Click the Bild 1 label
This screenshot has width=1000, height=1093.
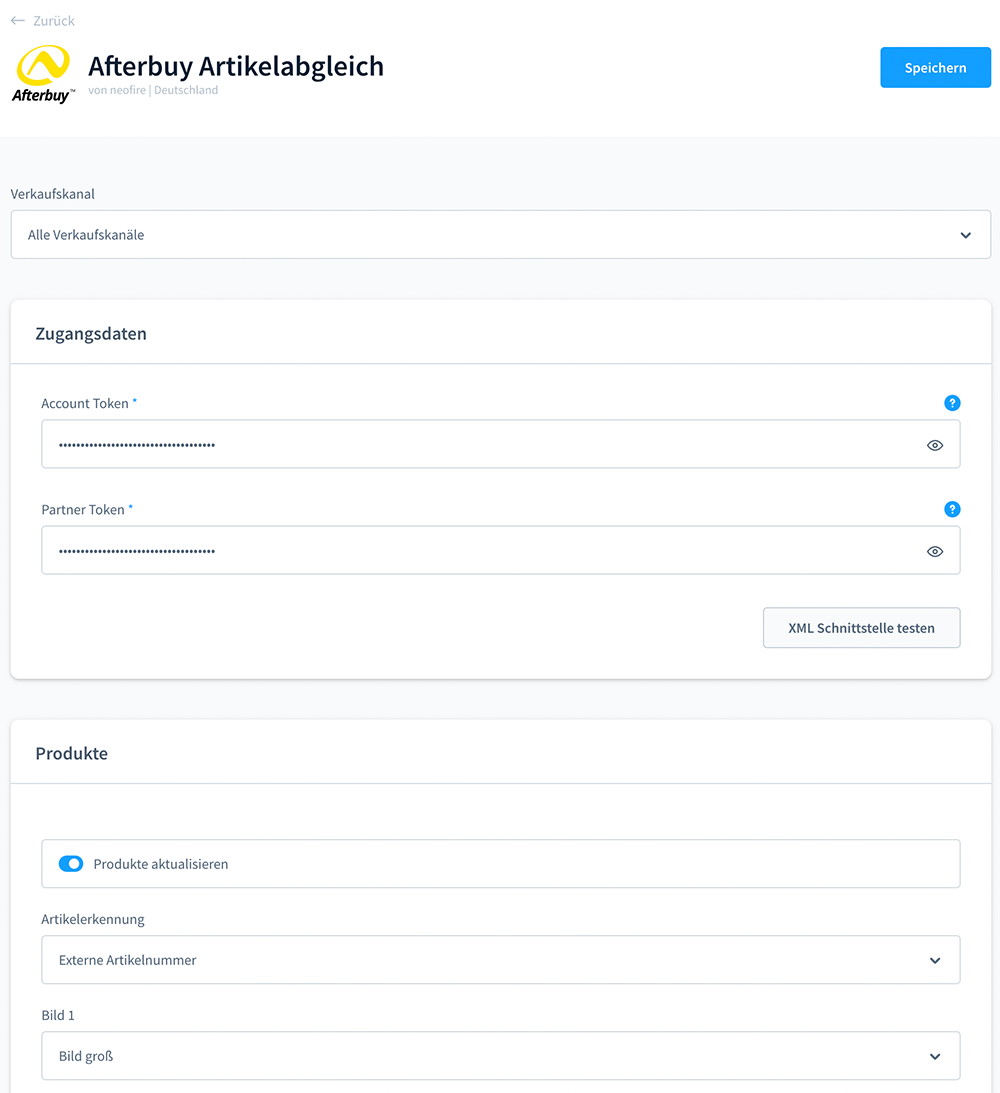click(x=58, y=1016)
